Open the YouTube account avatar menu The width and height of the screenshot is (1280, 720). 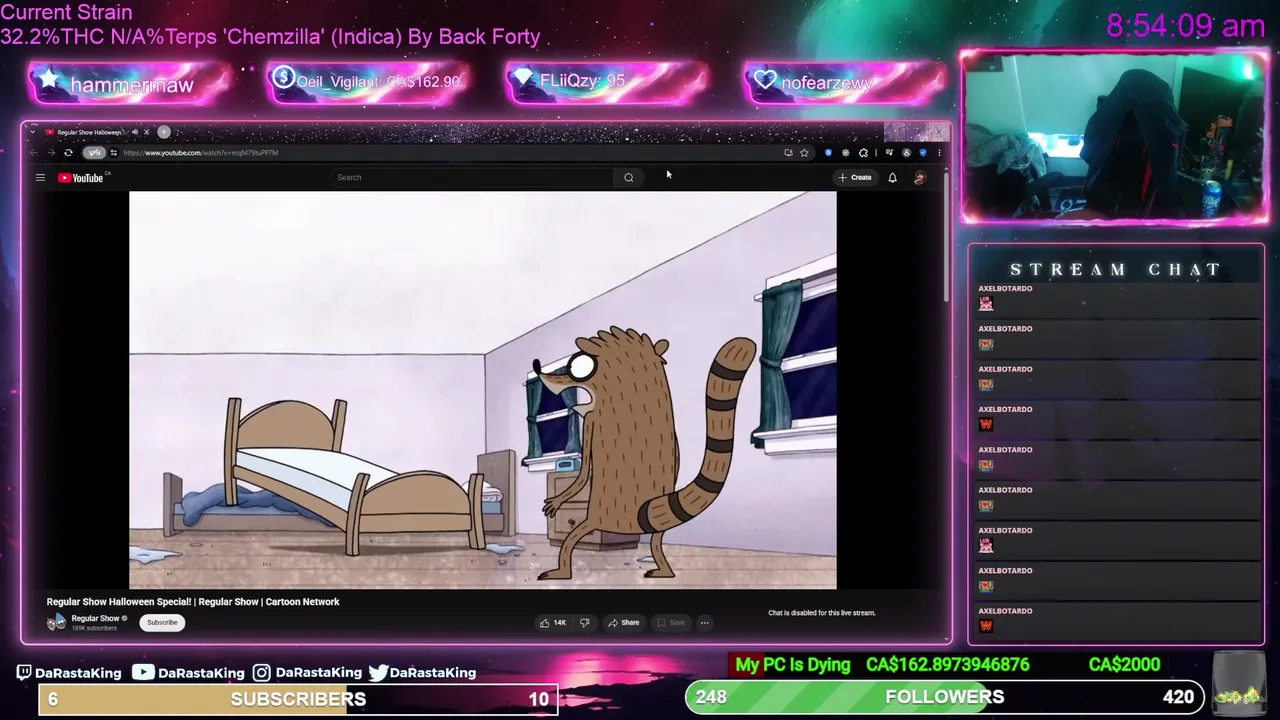(x=920, y=178)
